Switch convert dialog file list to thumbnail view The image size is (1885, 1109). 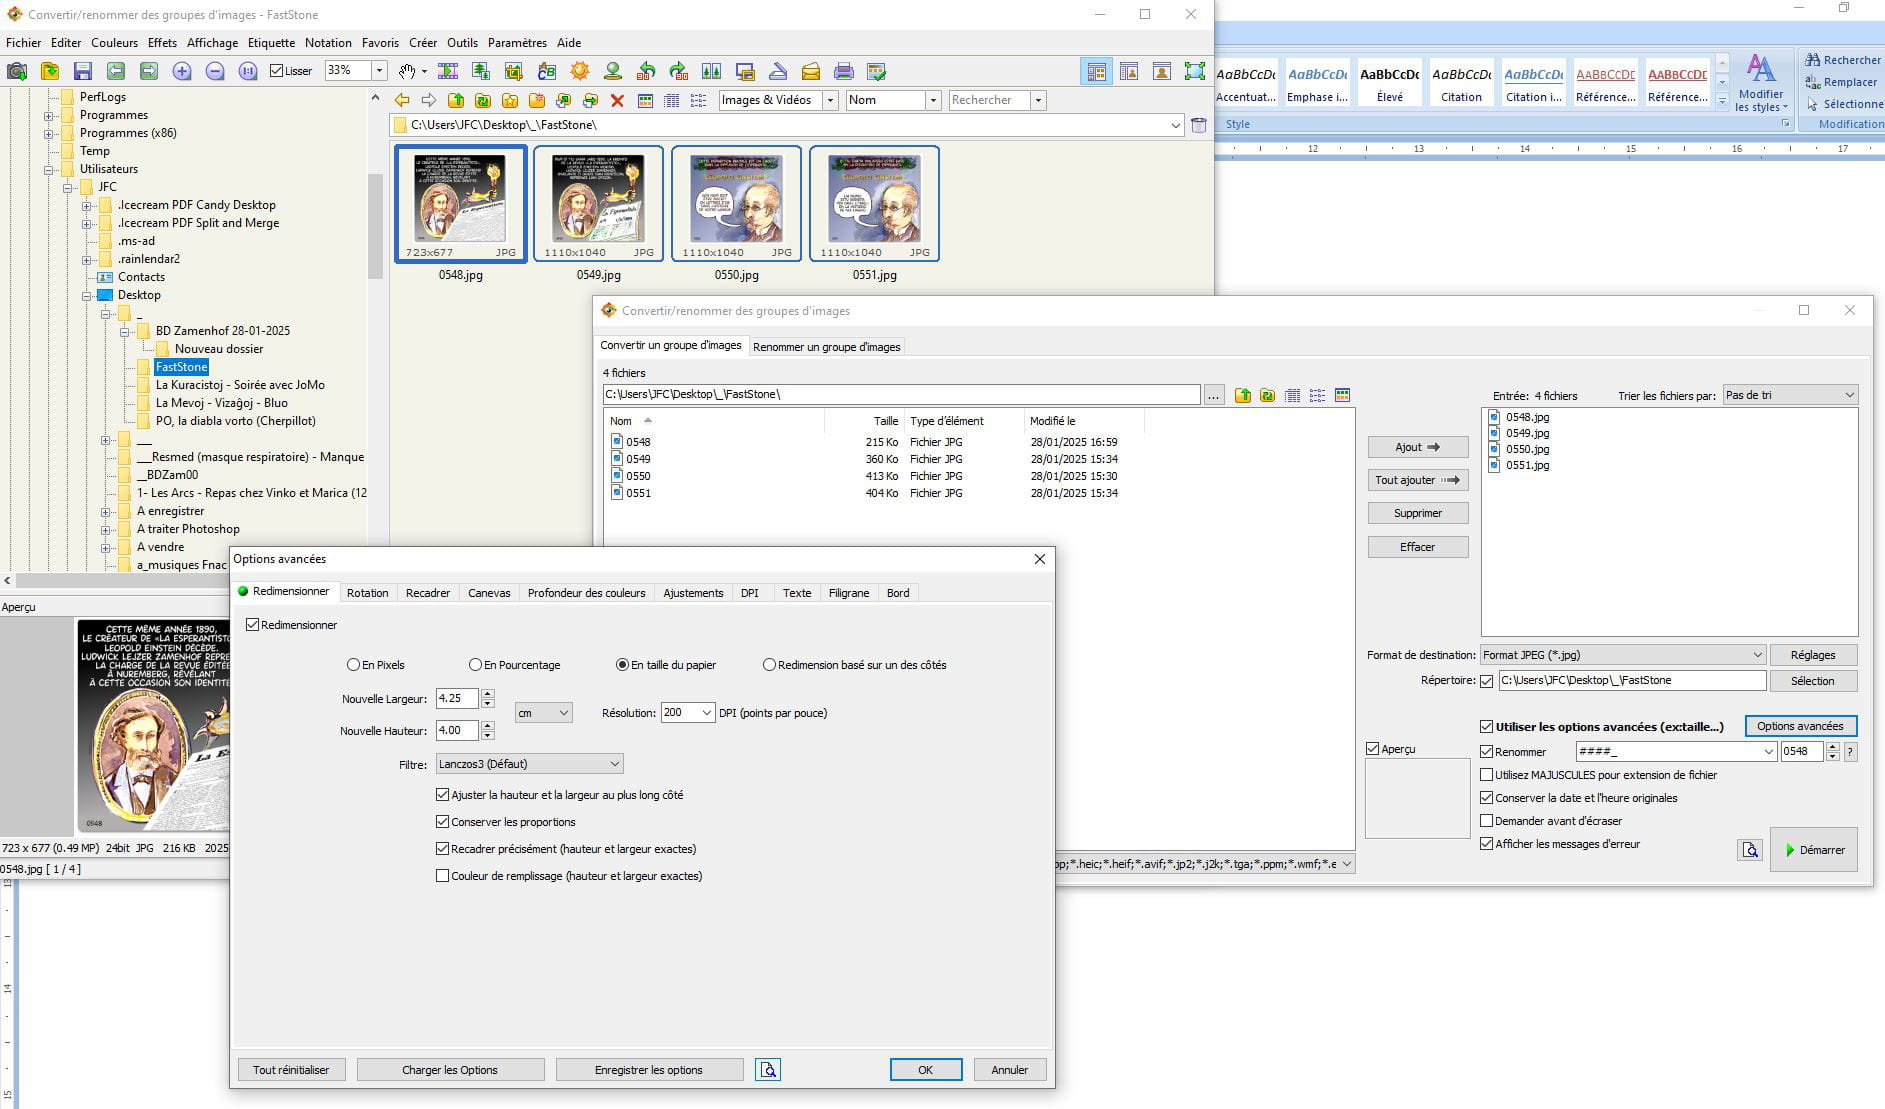pyautogui.click(x=1343, y=395)
